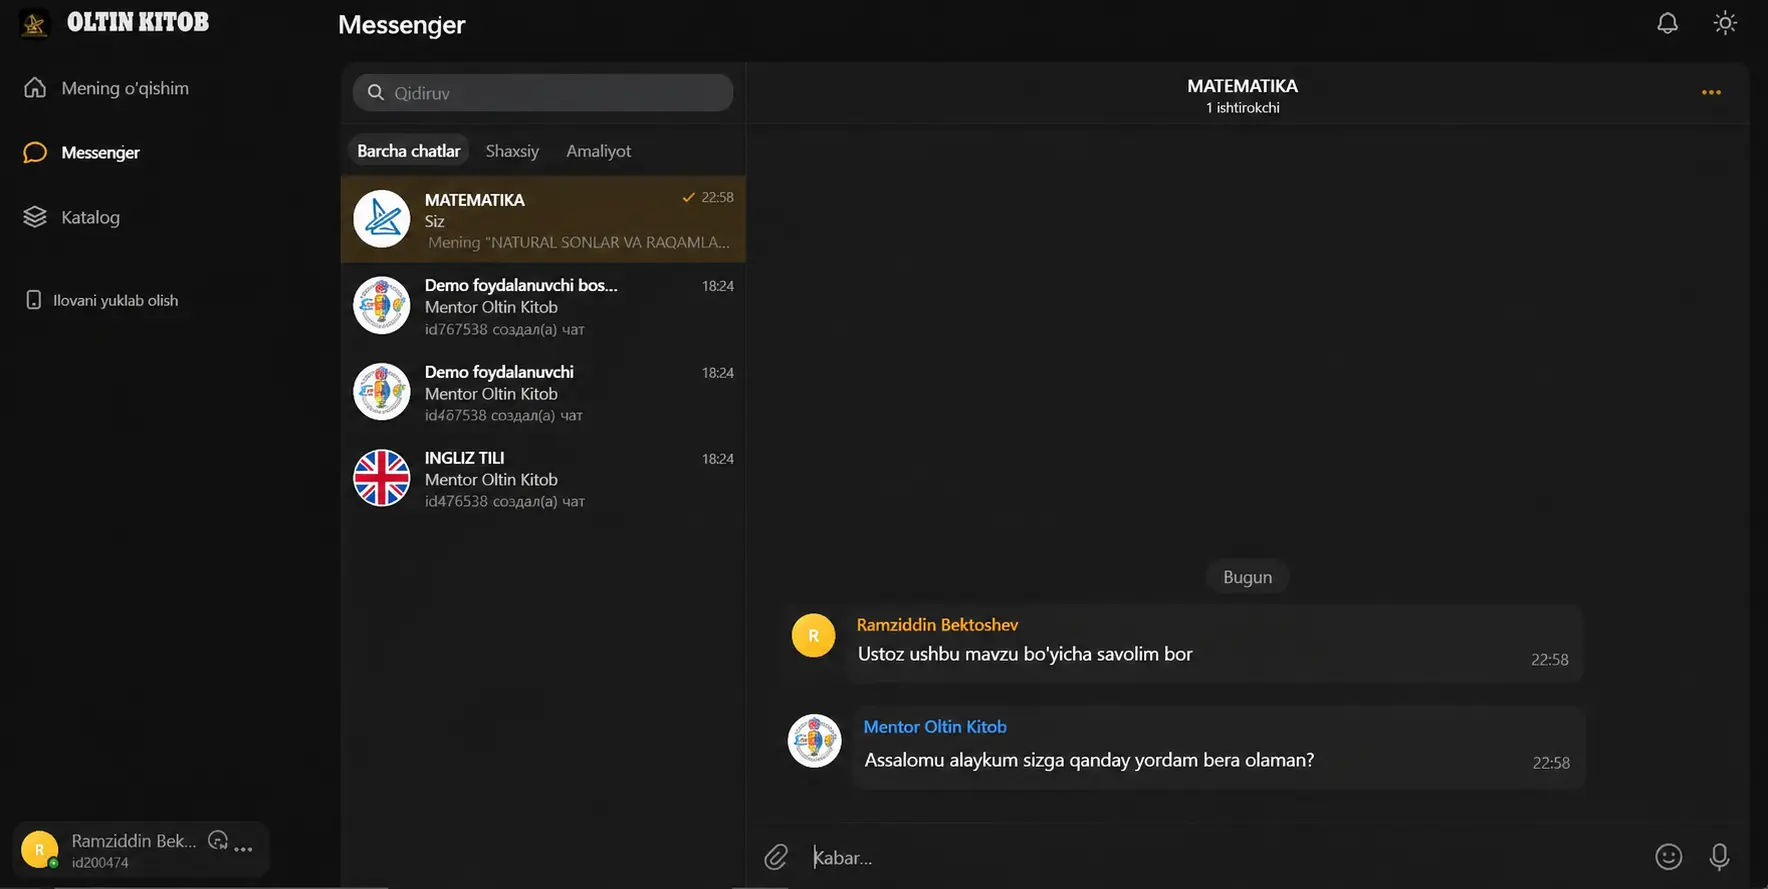Open Demo foydalanuvchi chat id467538
The height and width of the screenshot is (889, 1768).
[543, 392]
